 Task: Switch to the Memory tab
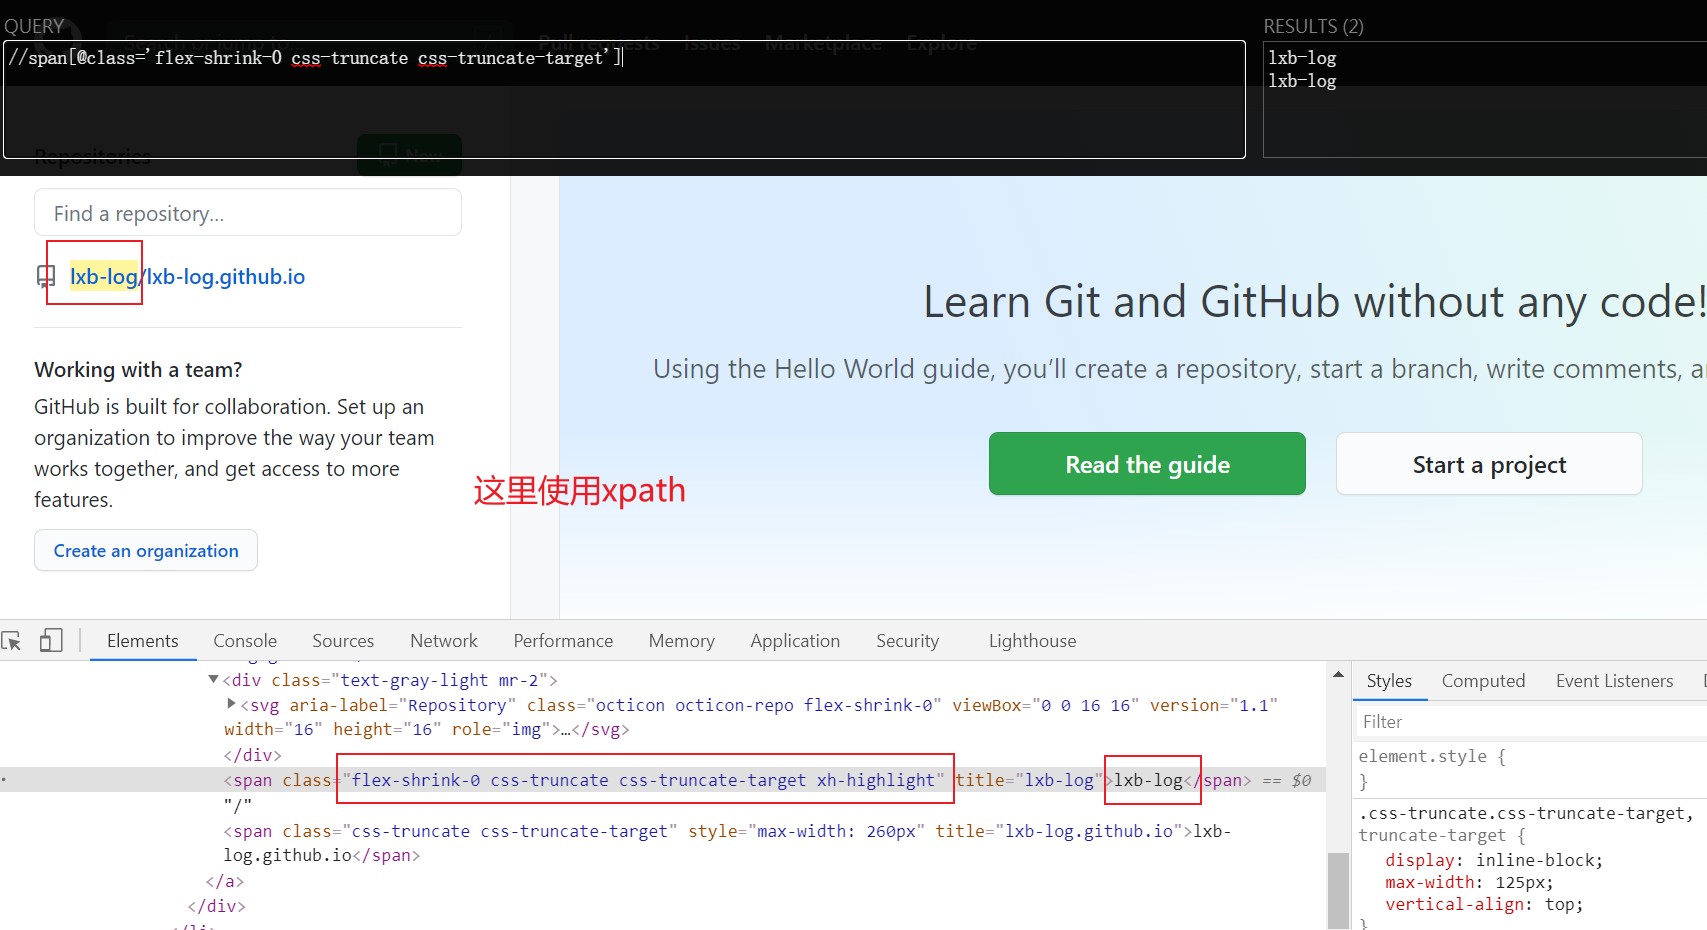[682, 641]
